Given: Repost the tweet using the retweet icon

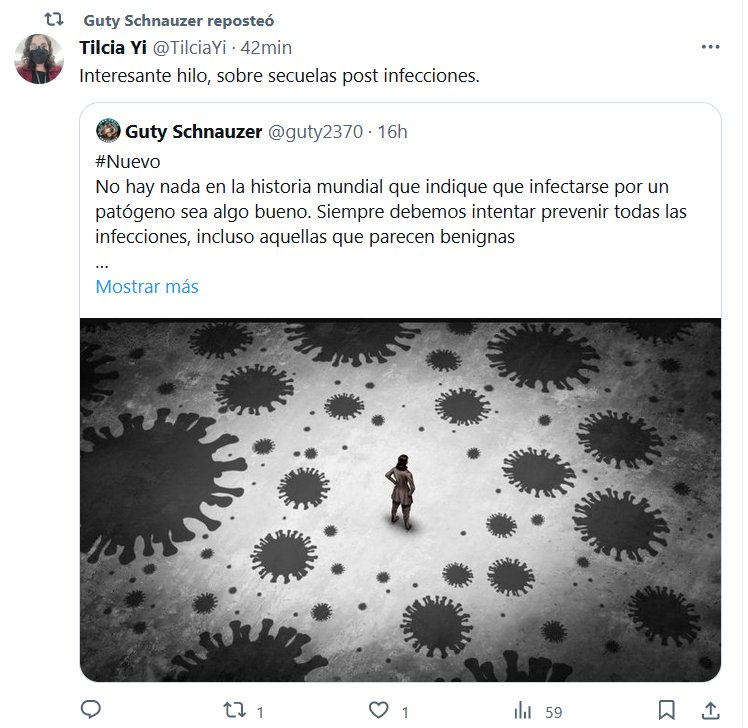Looking at the screenshot, I should pos(235,710).
